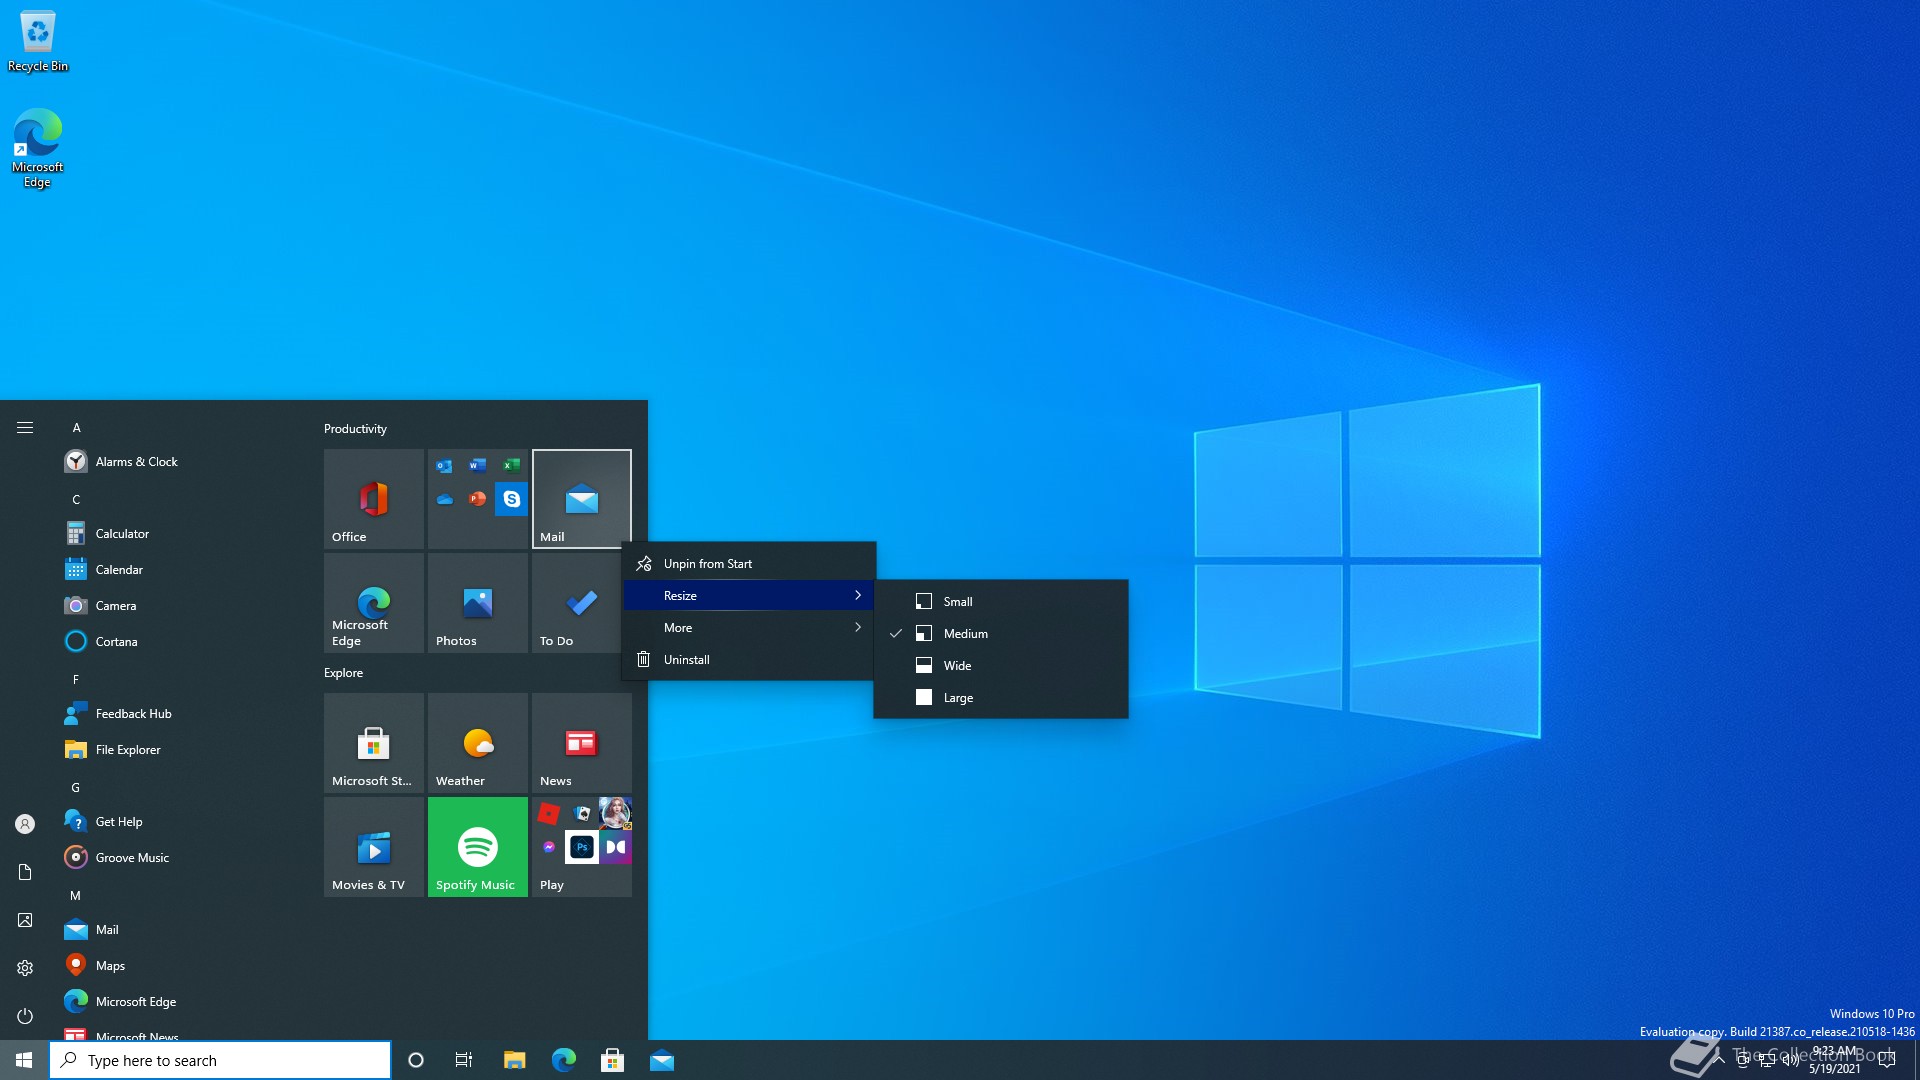The image size is (1920, 1080).
Task: Open Cortana circle on taskbar
Action: tap(416, 1060)
